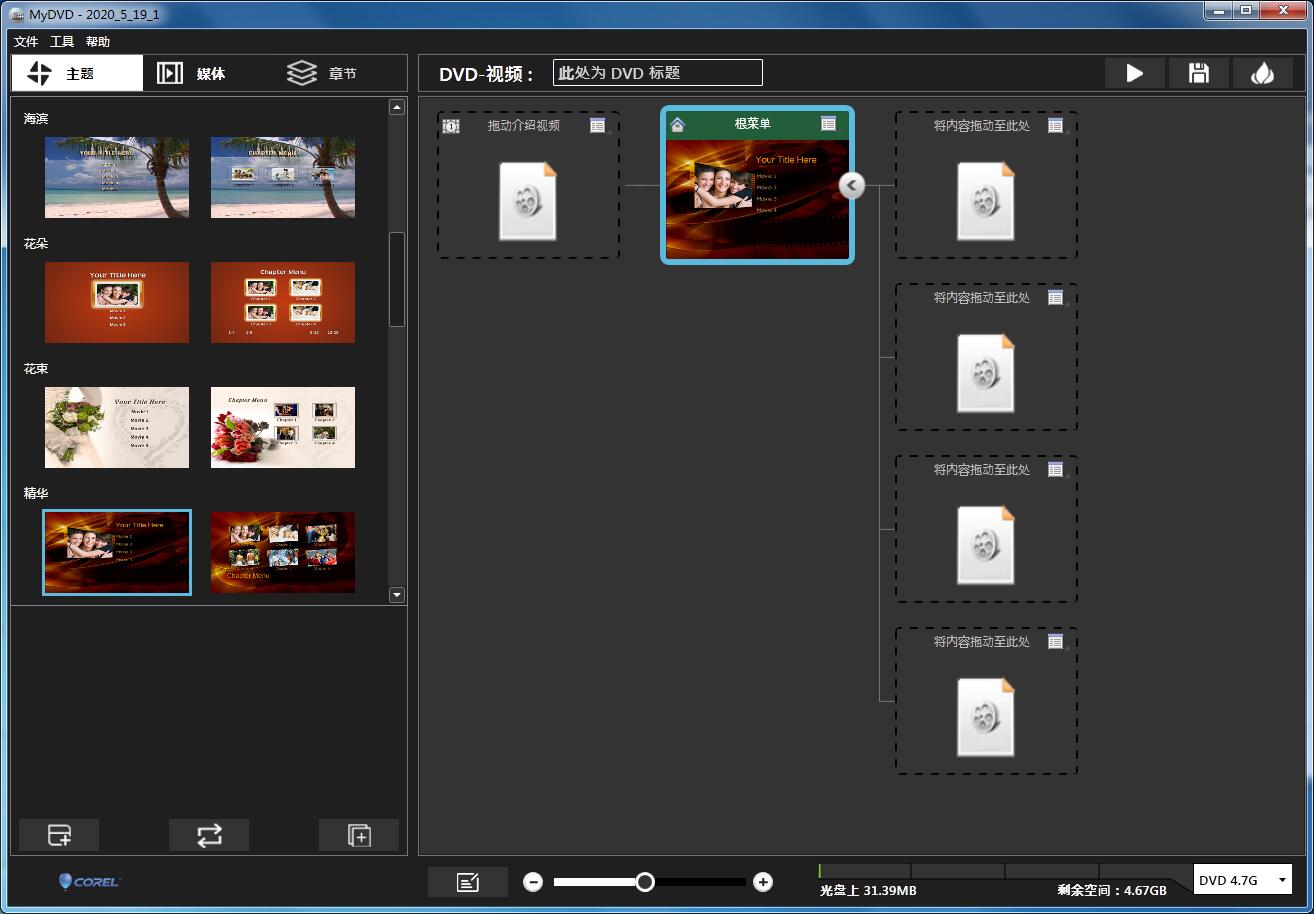Click the preview play button
The width and height of the screenshot is (1314, 914).
point(1134,73)
